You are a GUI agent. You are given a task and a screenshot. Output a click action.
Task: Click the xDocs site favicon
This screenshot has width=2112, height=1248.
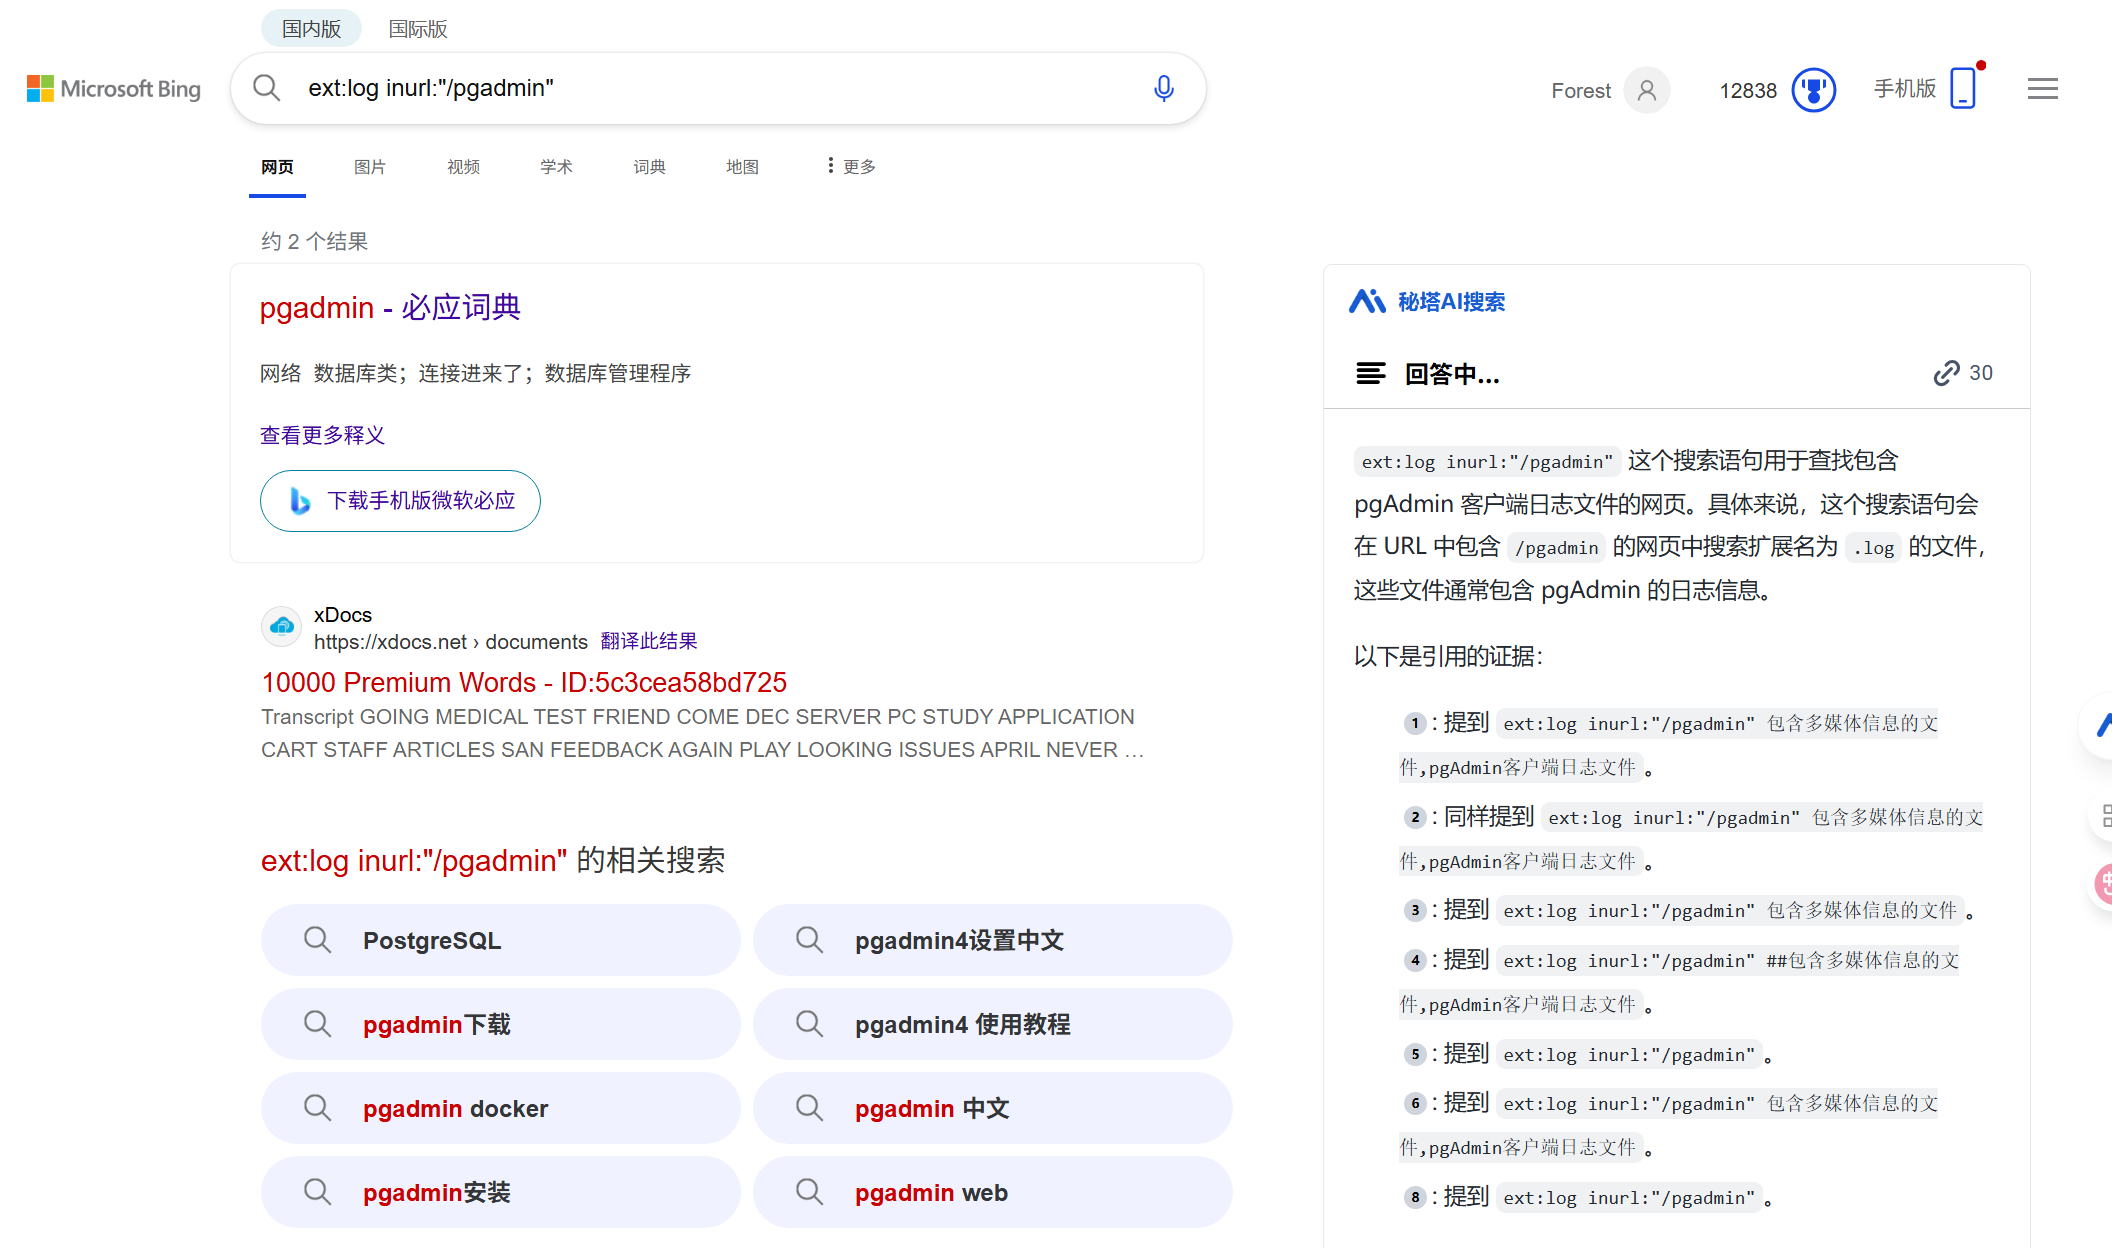tap(281, 627)
